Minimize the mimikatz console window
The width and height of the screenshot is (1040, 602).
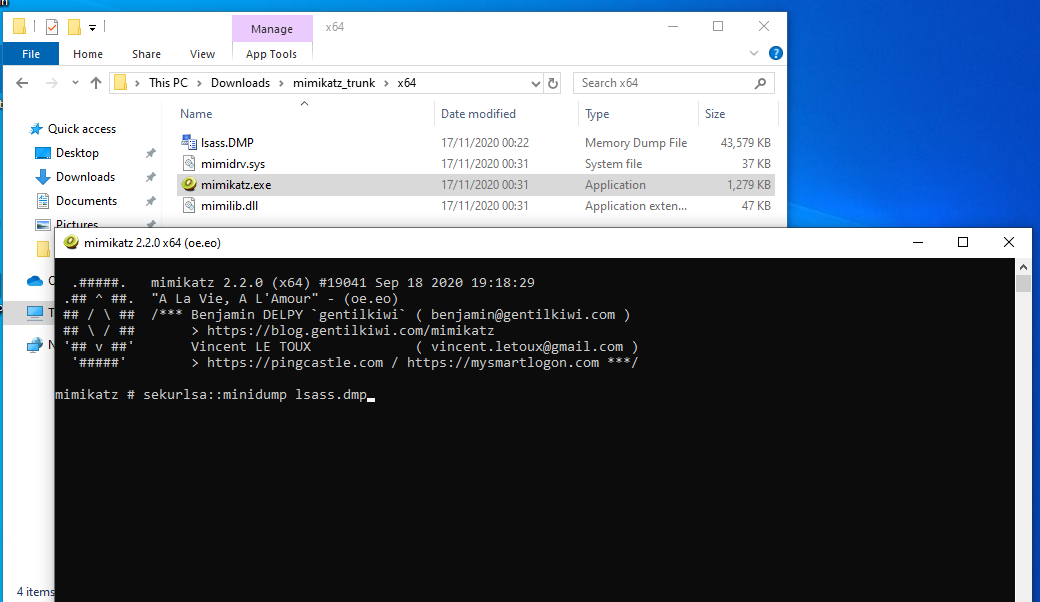point(918,243)
